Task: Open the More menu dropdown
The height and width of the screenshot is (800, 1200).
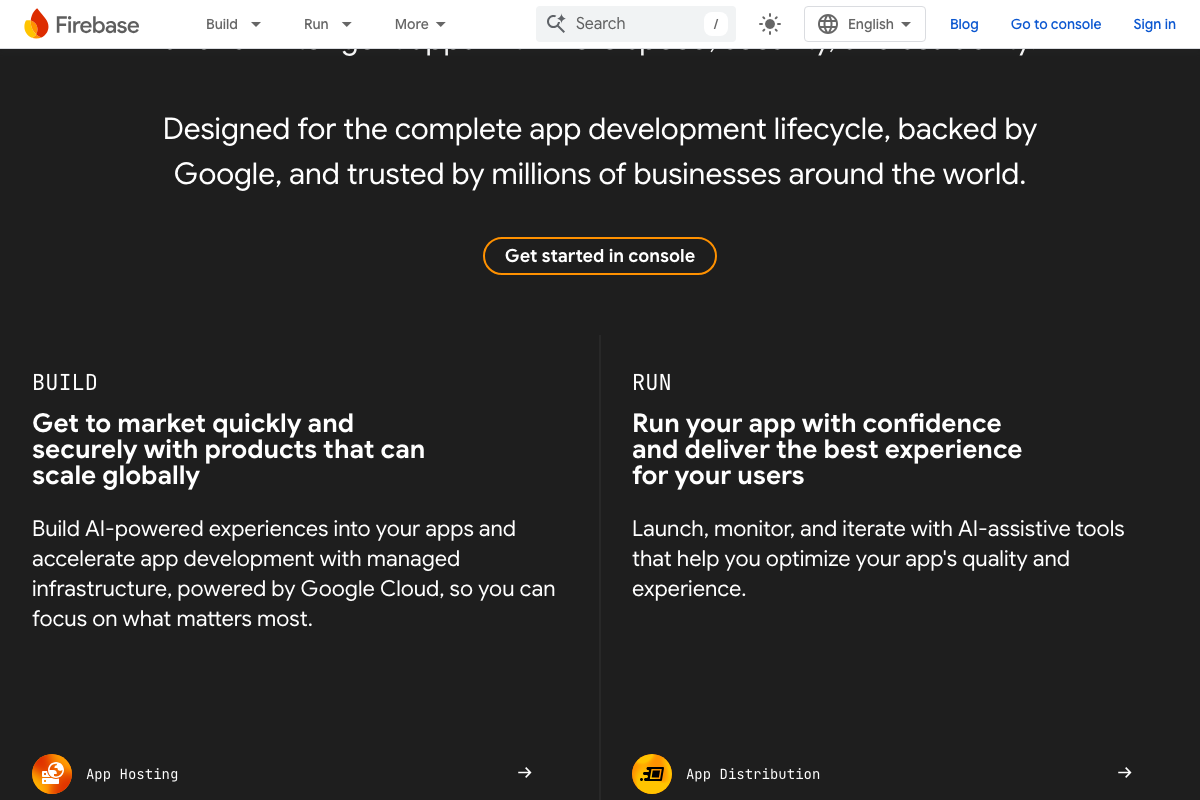Action: pyautogui.click(x=420, y=24)
